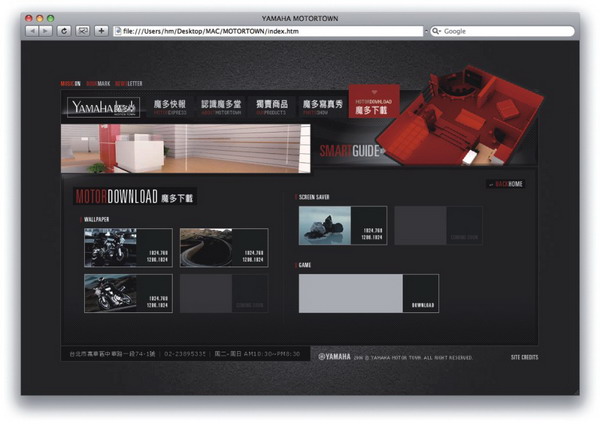Screen dimensions: 600x424
Task: Toggle the MUSIC ON switch
Action: [x=70, y=83]
